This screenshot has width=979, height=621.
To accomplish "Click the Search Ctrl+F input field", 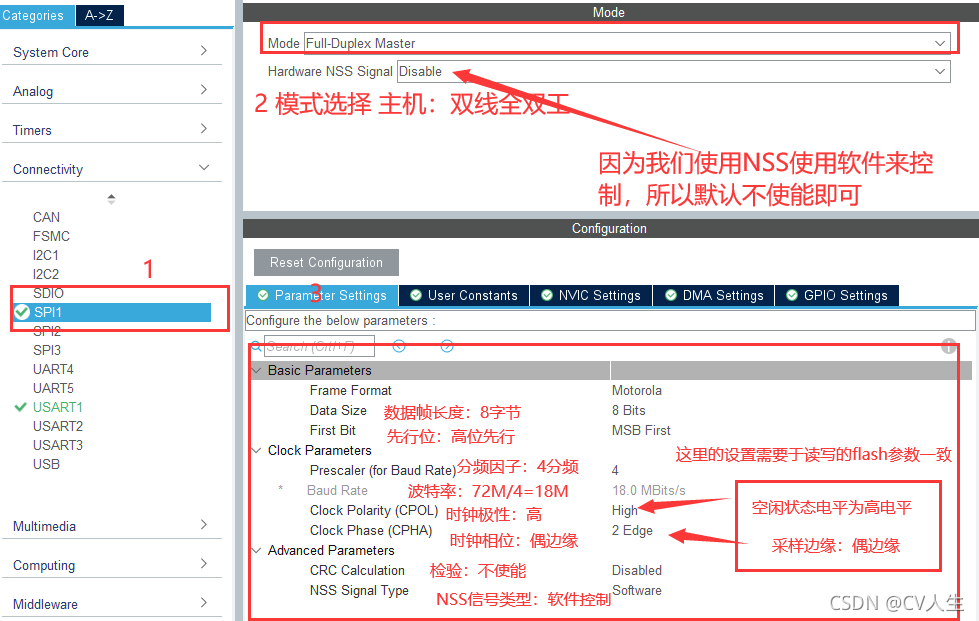I will point(320,345).
